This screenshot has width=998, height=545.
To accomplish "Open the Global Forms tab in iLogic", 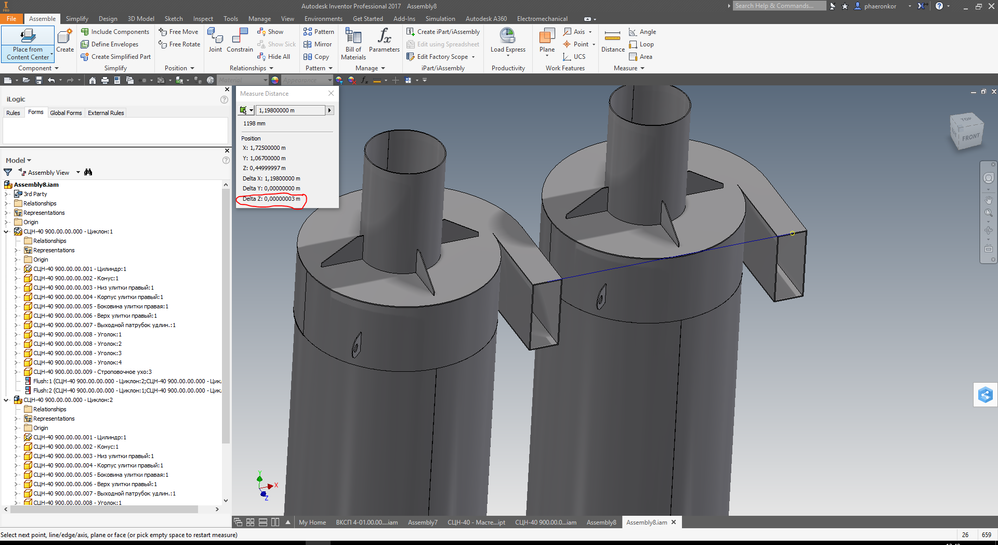I will coord(66,113).
